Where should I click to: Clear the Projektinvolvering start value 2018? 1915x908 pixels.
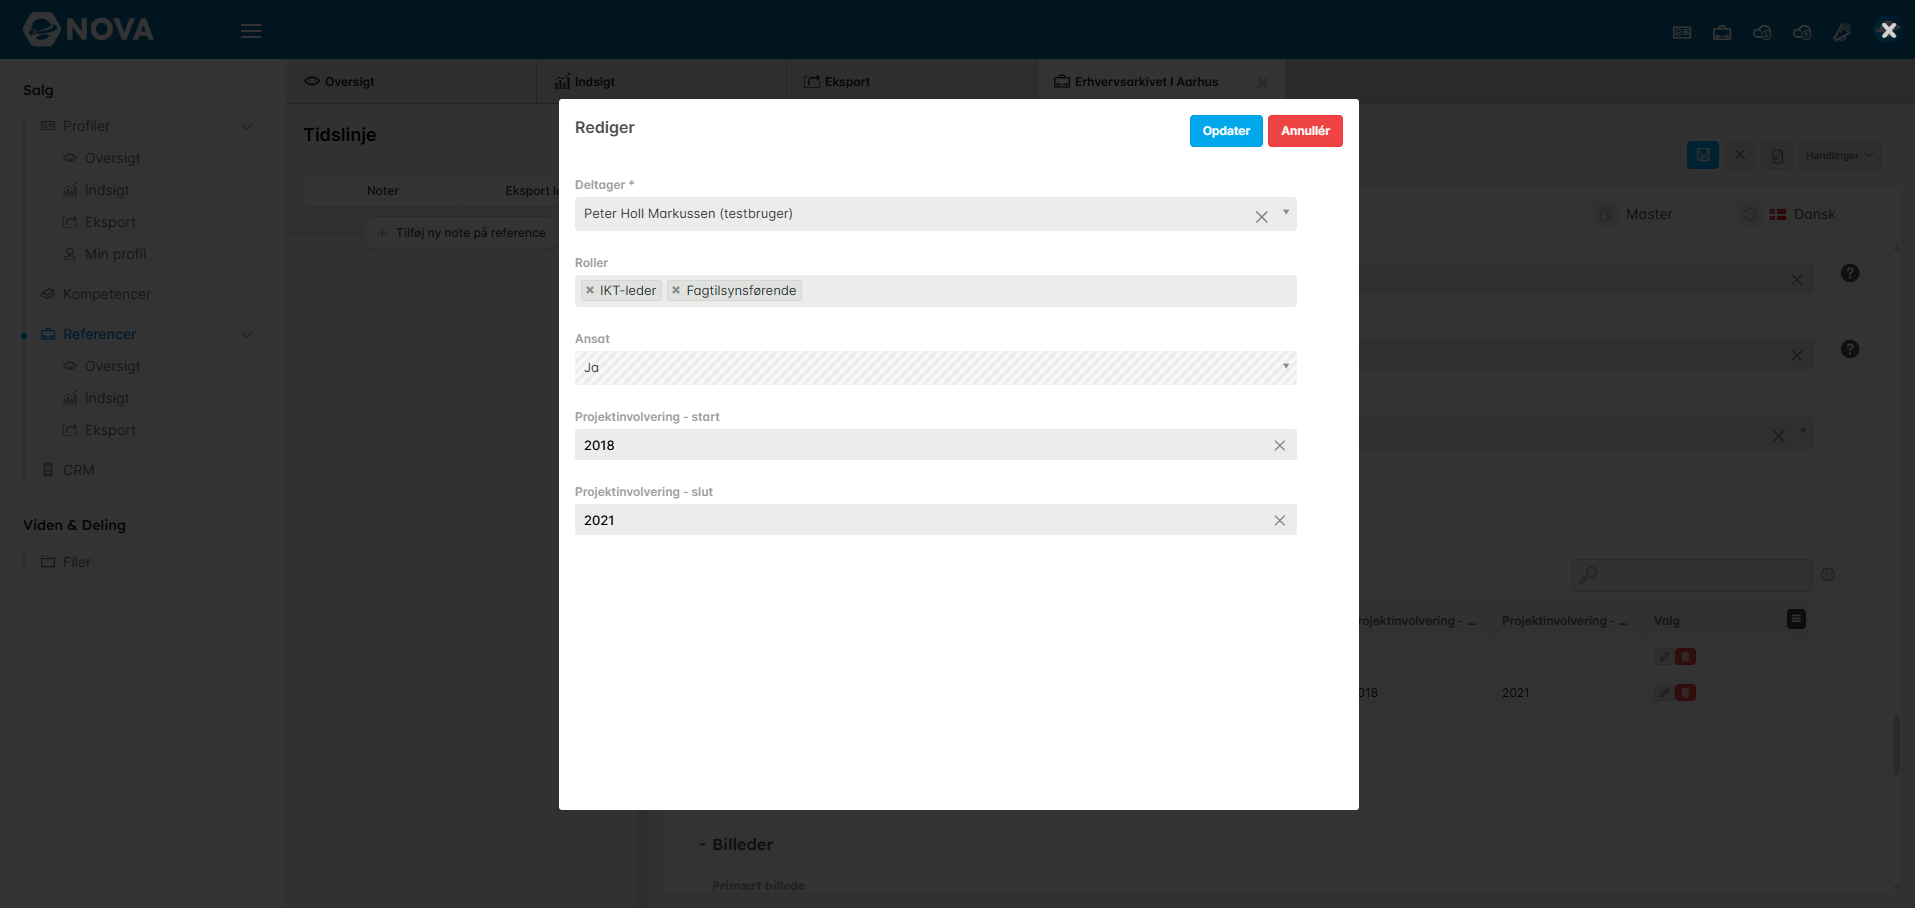click(x=1279, y=445)
